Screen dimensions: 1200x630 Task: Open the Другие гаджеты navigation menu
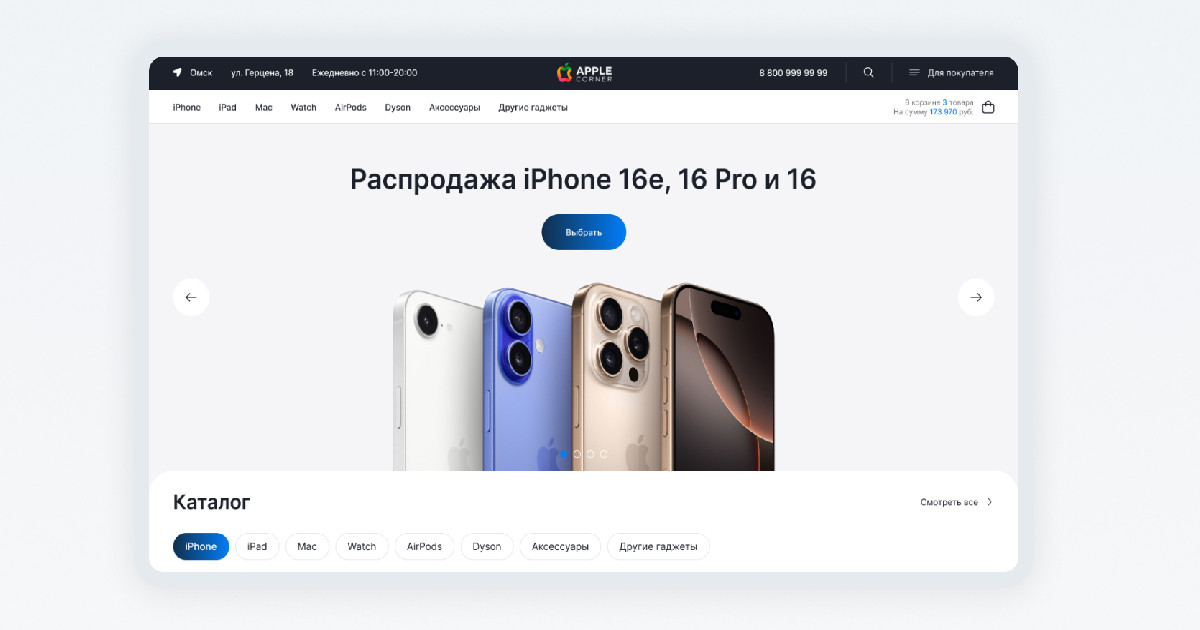pyautogui.click(x=533, y=108)
